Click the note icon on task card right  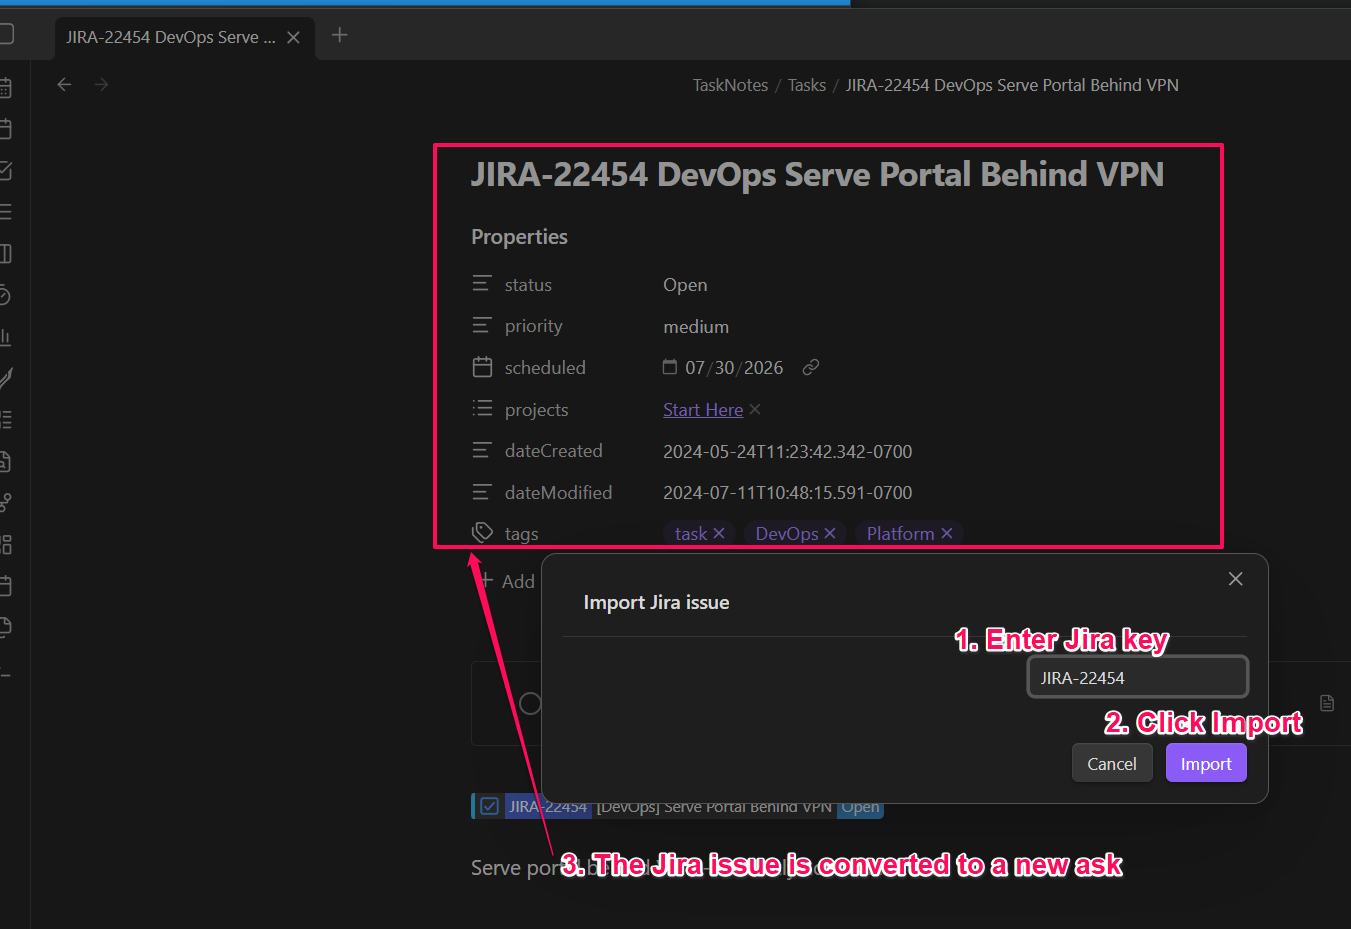[x=1327, y=703]
